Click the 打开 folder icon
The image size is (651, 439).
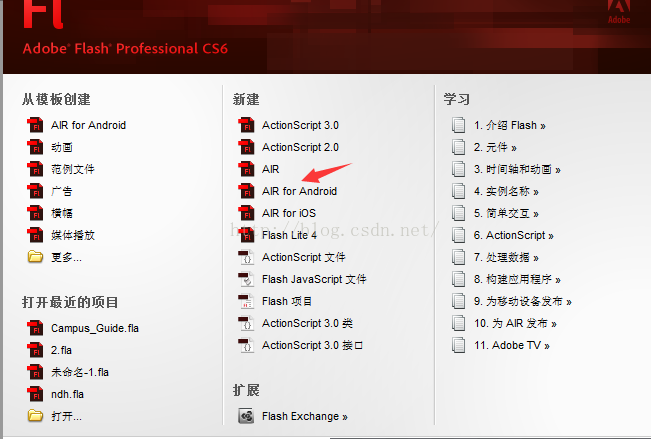(x=35, y=415)
